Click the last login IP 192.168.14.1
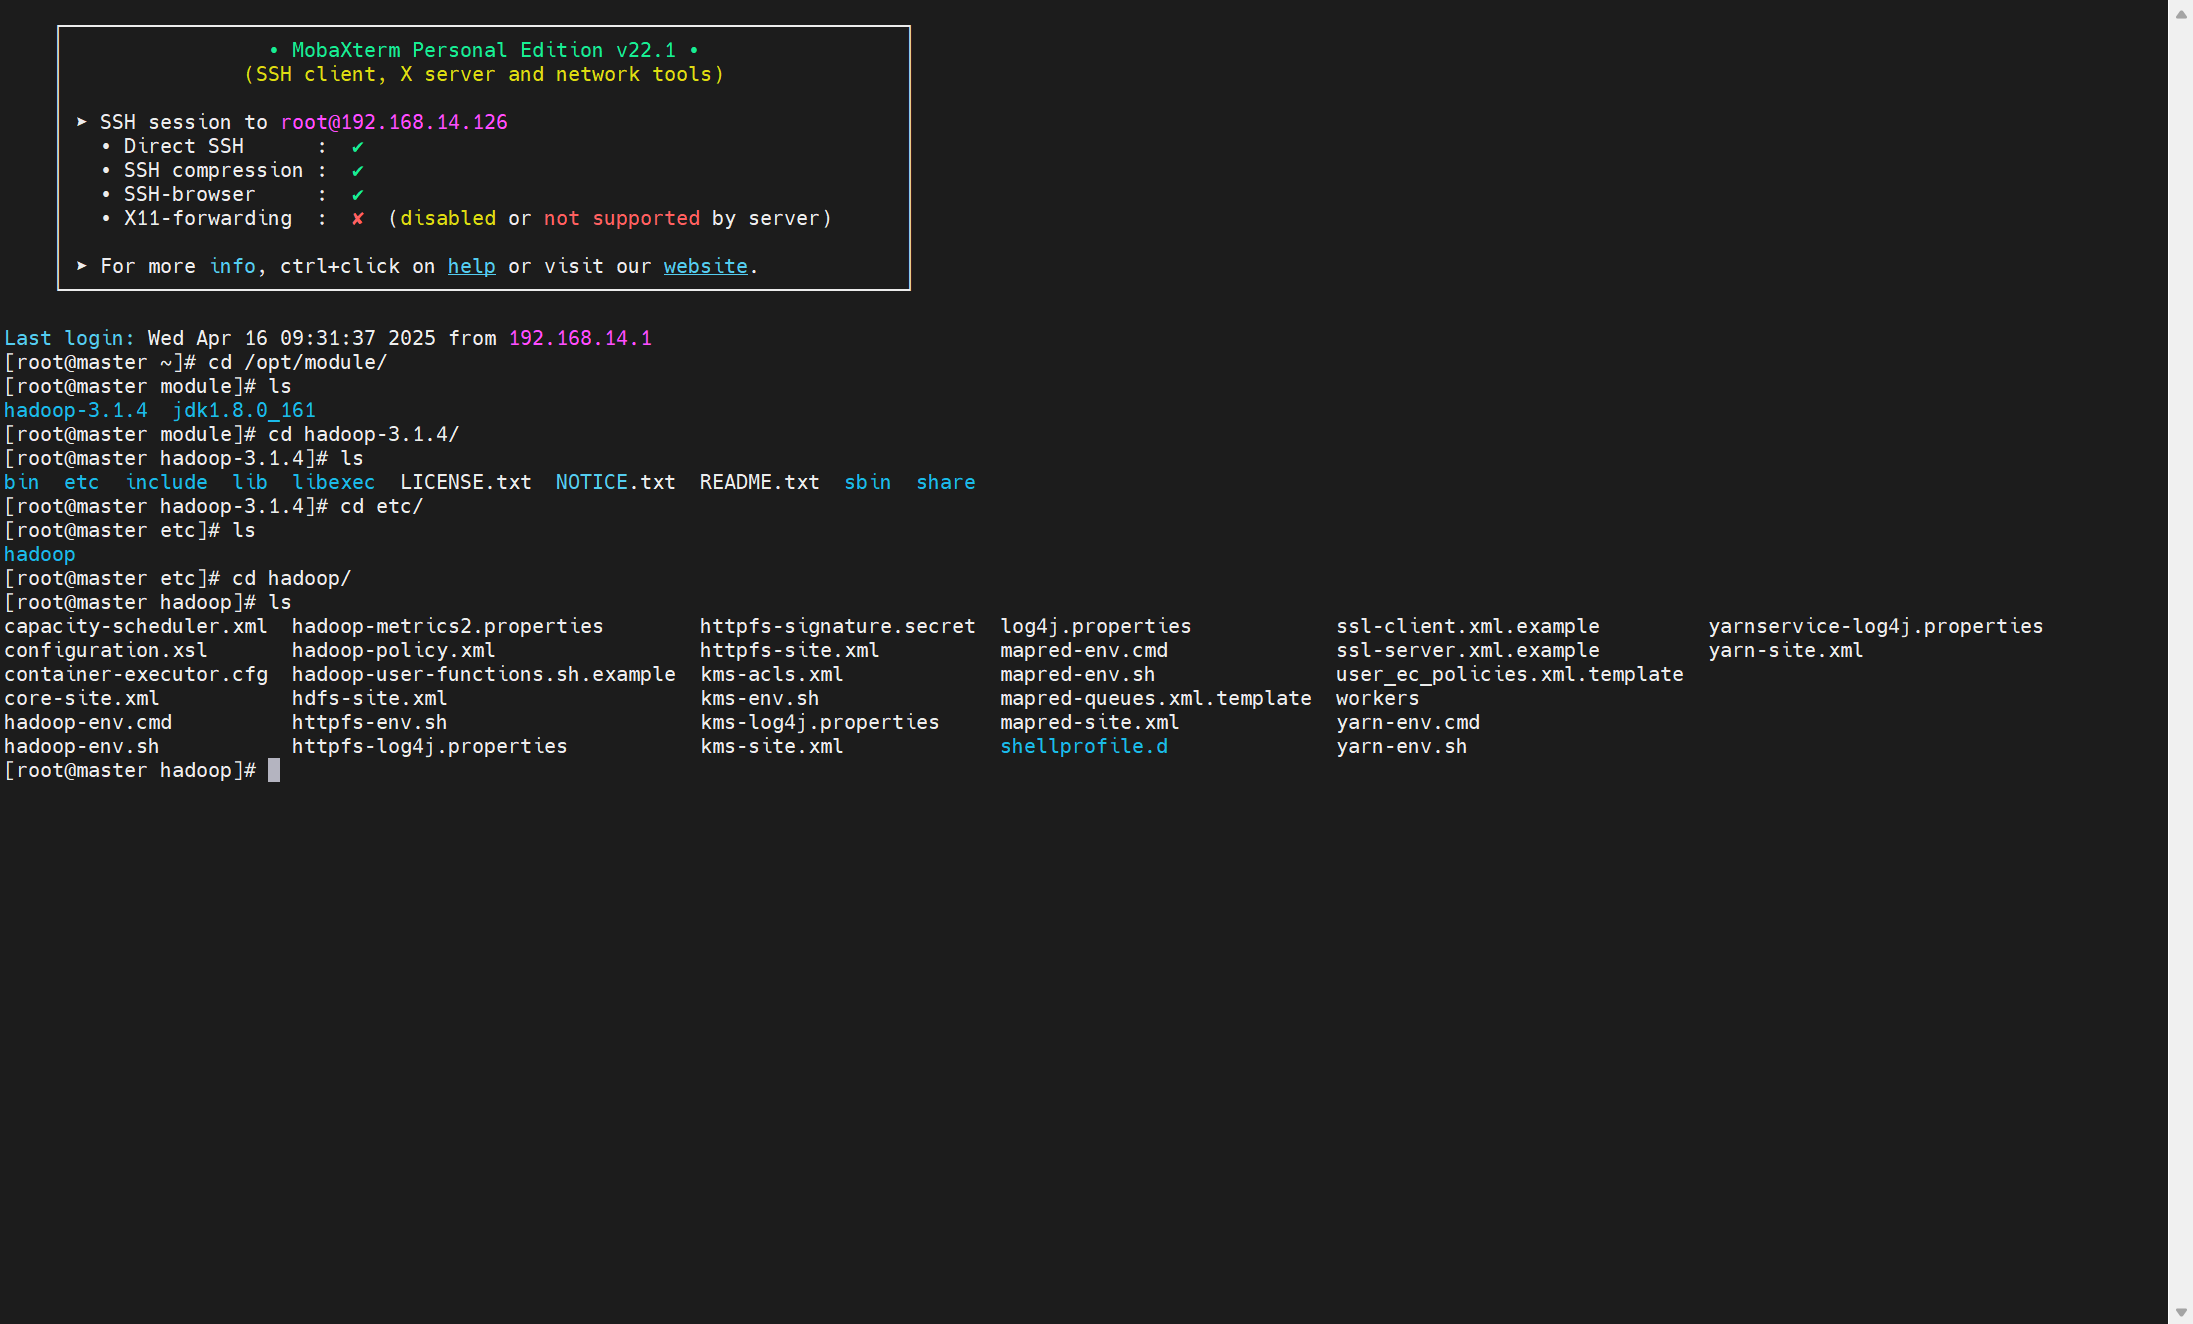 tap(580, 338)
